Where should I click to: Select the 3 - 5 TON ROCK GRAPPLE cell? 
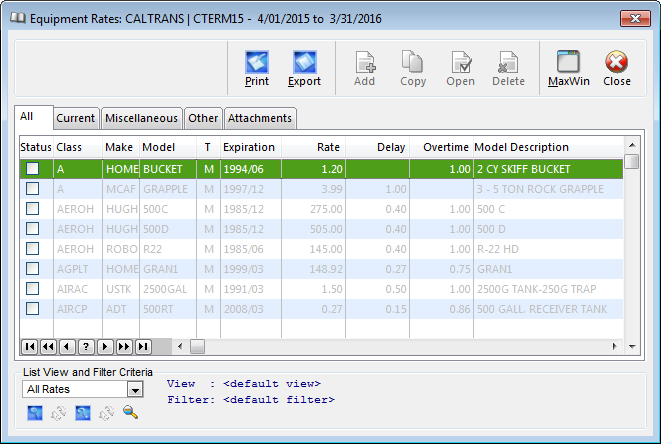548,189
